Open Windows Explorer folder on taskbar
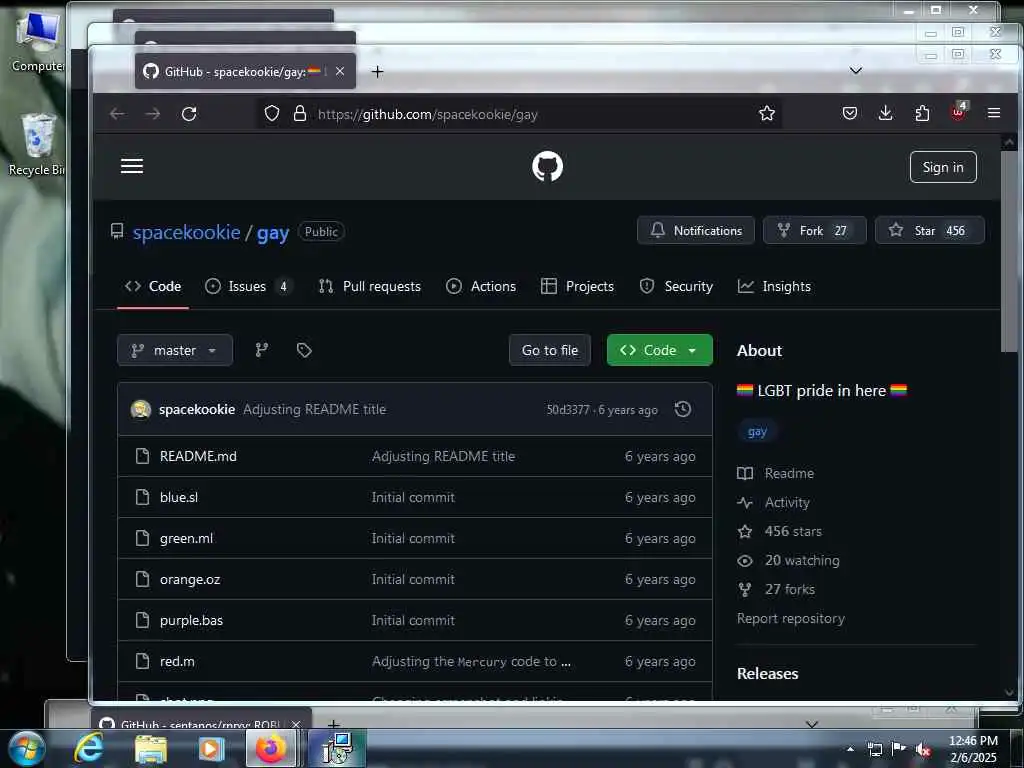The height and width of the screenshot is (768, 1024). tap(151, 749)
